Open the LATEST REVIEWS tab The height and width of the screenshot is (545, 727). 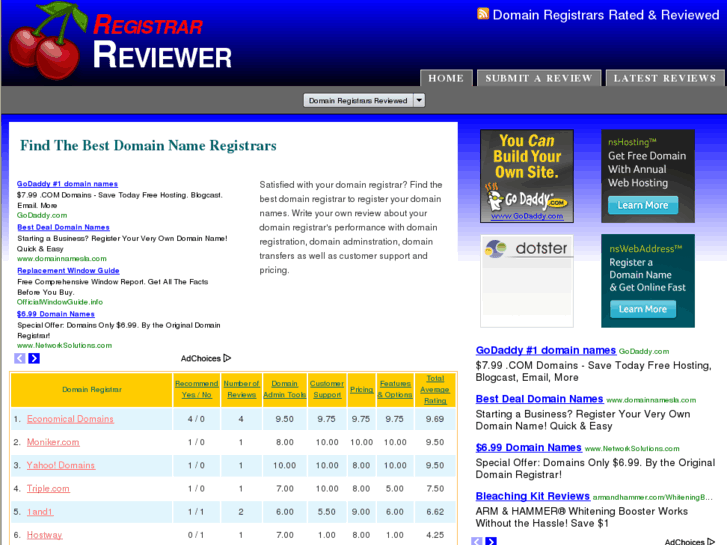665,78
